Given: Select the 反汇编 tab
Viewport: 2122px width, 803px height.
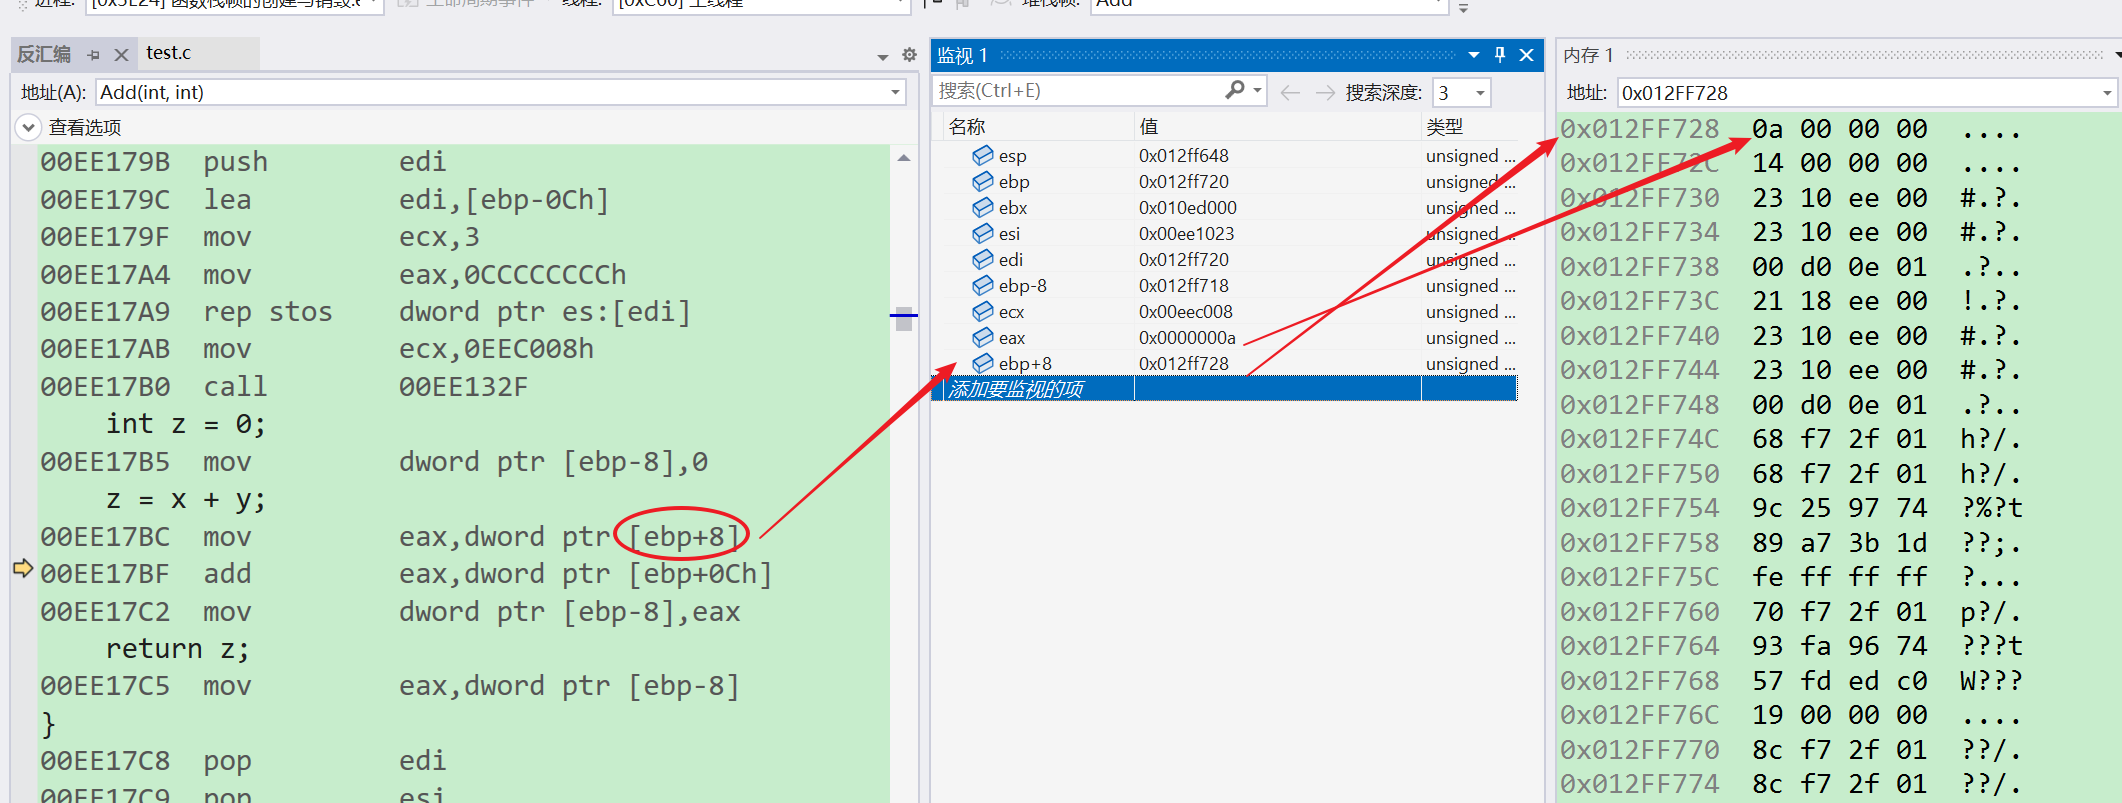Looking at the screenshot, I should pos(44,54).
